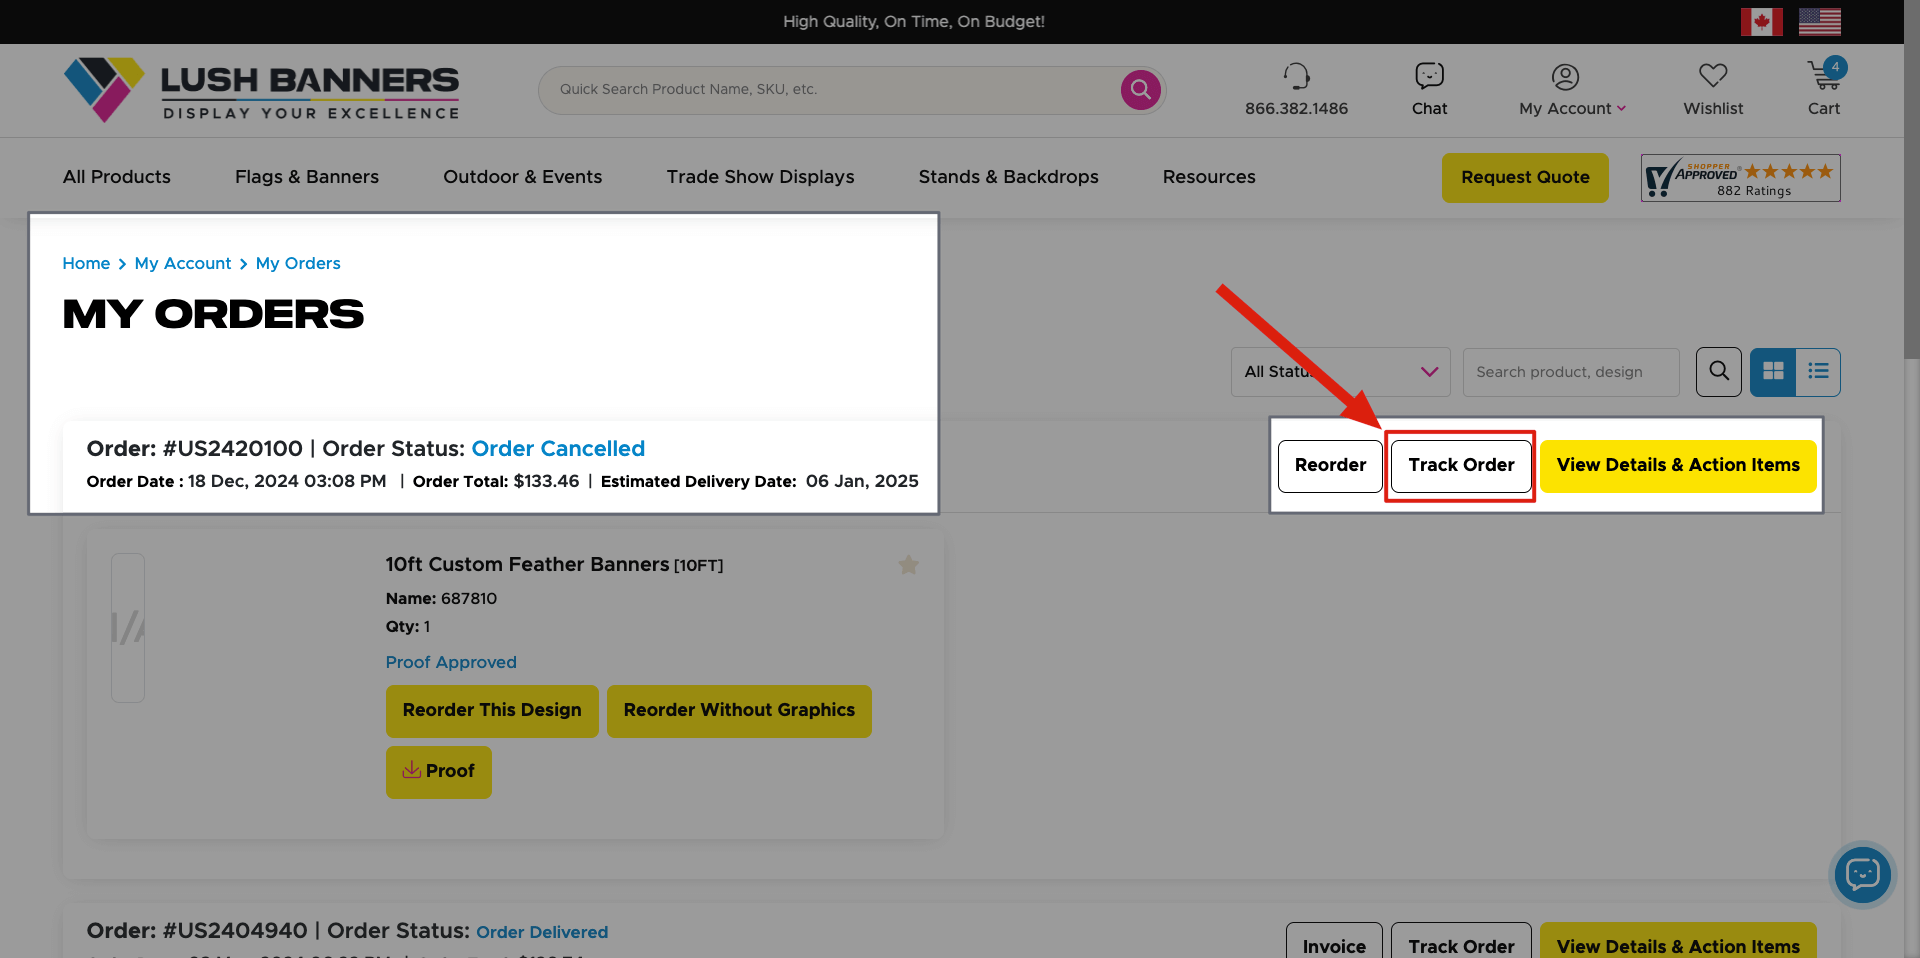This screenshot has height=958, width=1920.
Task: Open the Trade Show Displays menu
Action: coord(760,177)
